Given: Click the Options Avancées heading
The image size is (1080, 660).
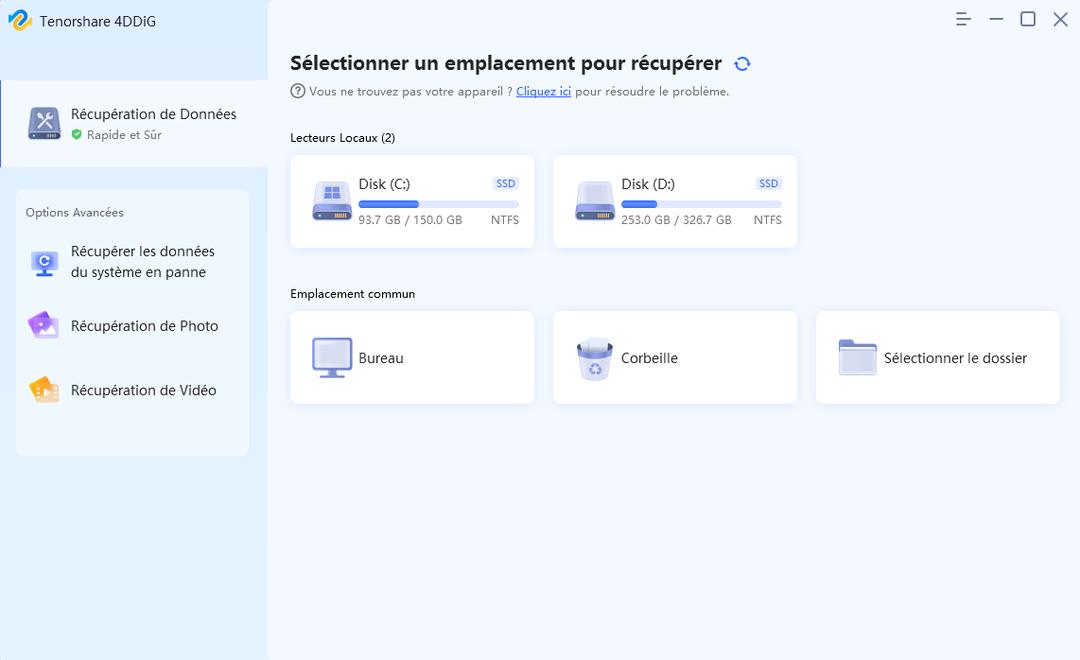Looking at the screenshot, I should [74, 212].
